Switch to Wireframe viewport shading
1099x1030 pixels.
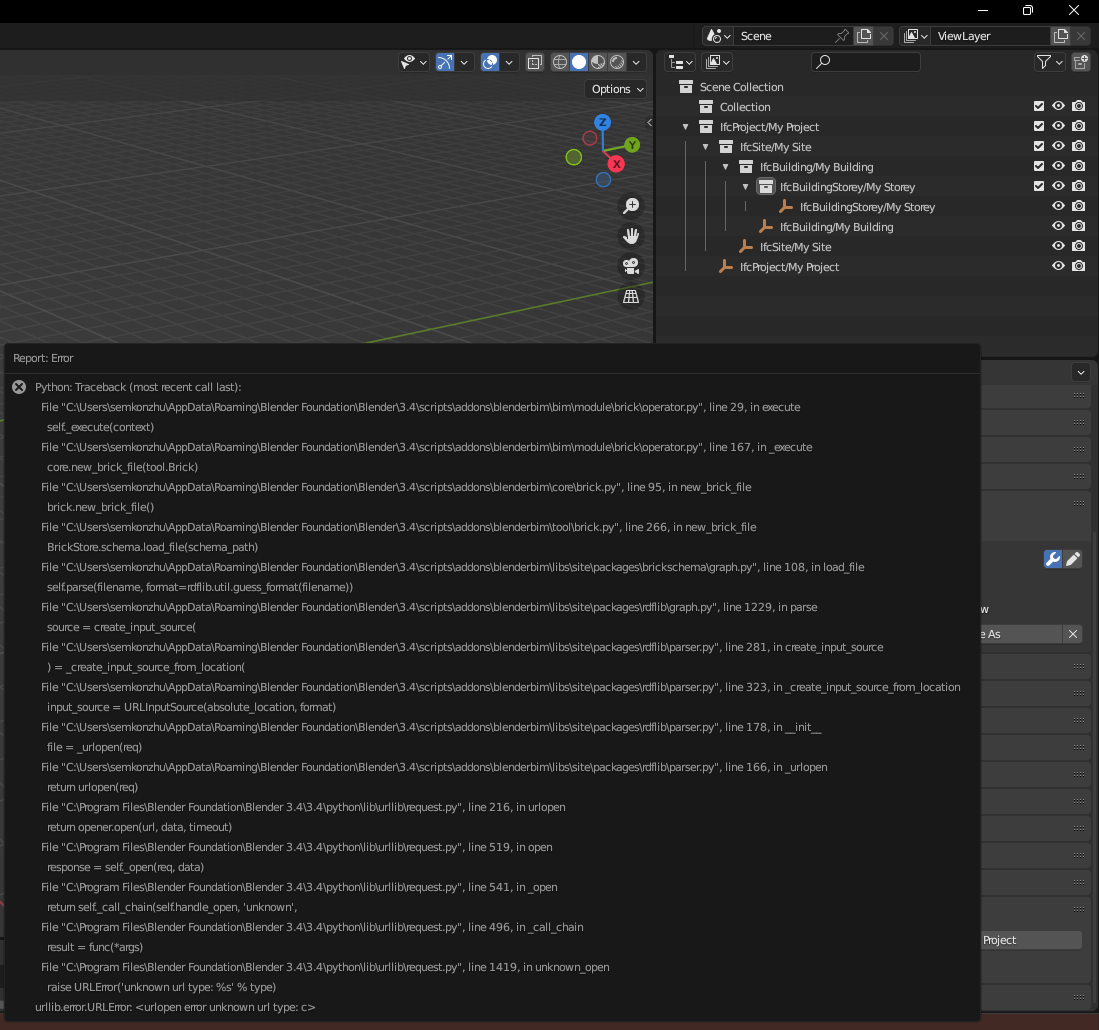click(559, 62)
